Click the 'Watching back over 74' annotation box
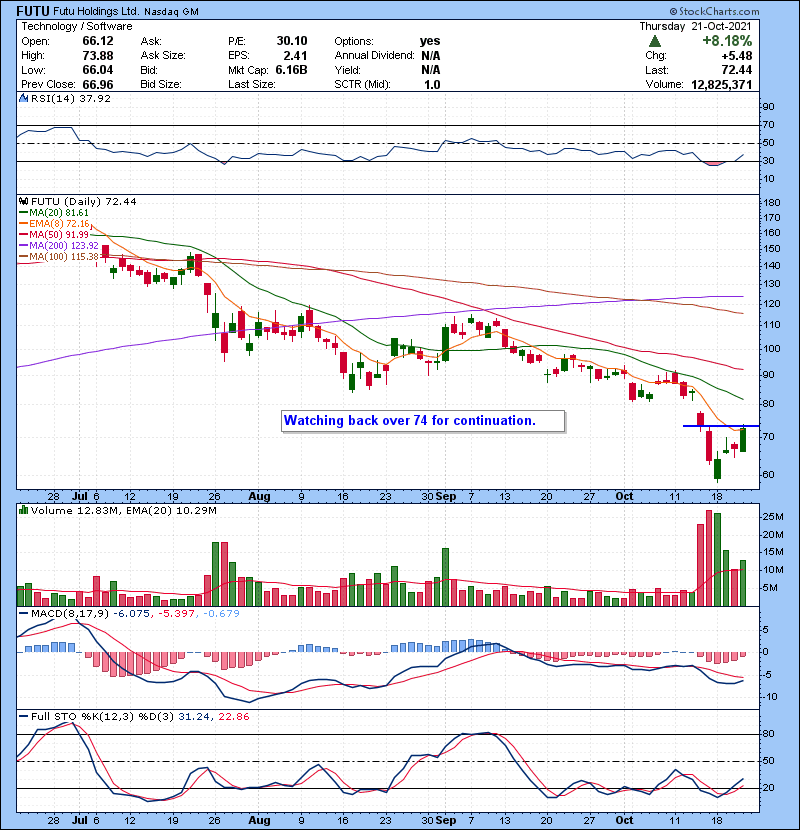The image size is (800, 830). click(423, 421)
